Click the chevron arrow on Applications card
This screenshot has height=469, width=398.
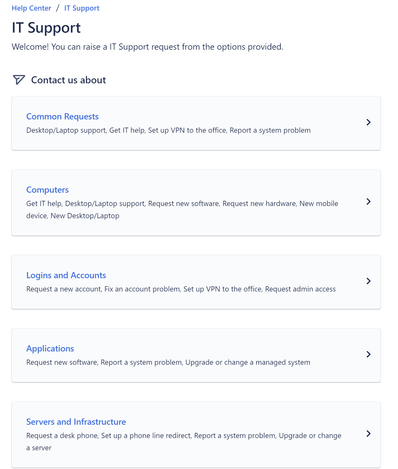(x=368, y=354)
